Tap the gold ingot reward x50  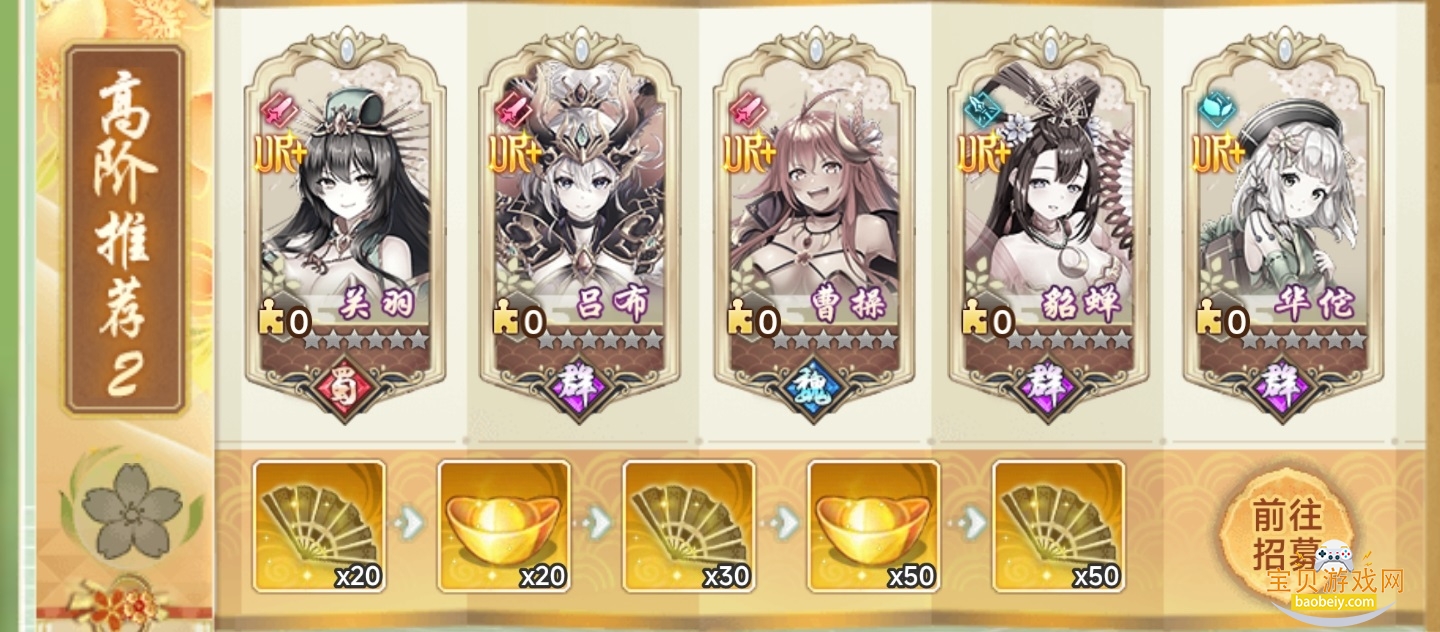pos(874,526)
